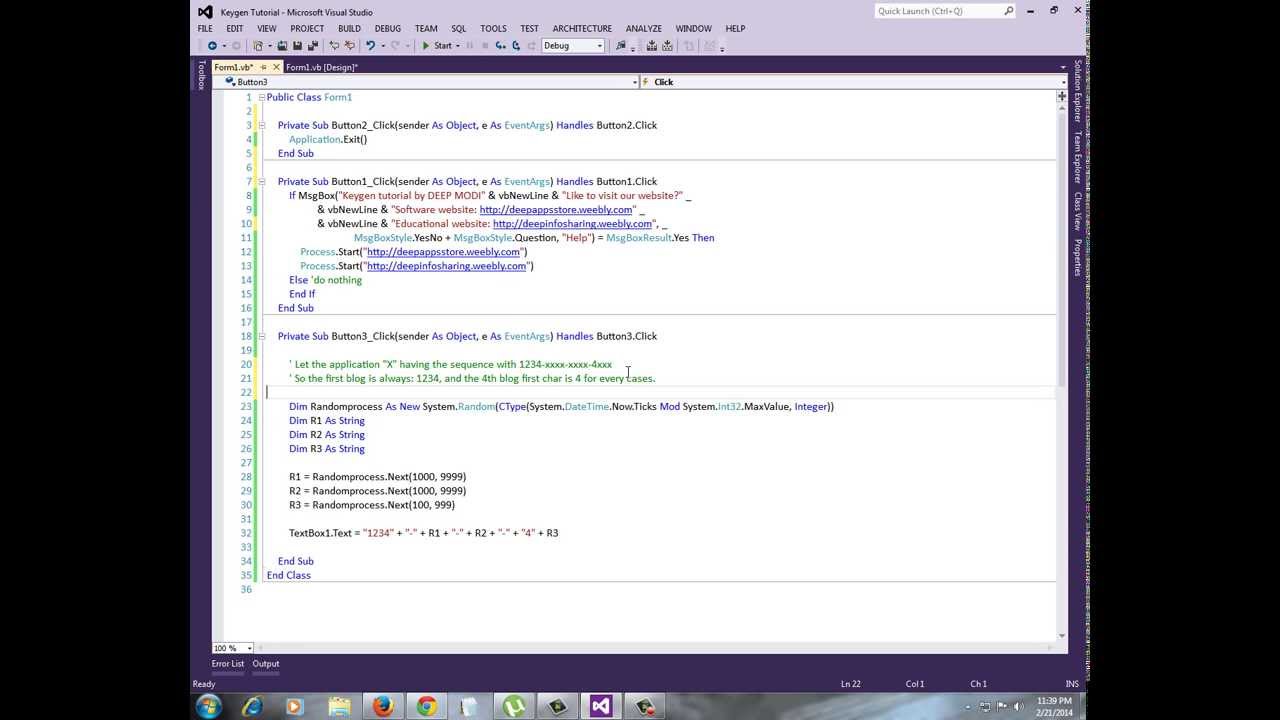Open uTorrent from the taskbar

tap(514, 706)
